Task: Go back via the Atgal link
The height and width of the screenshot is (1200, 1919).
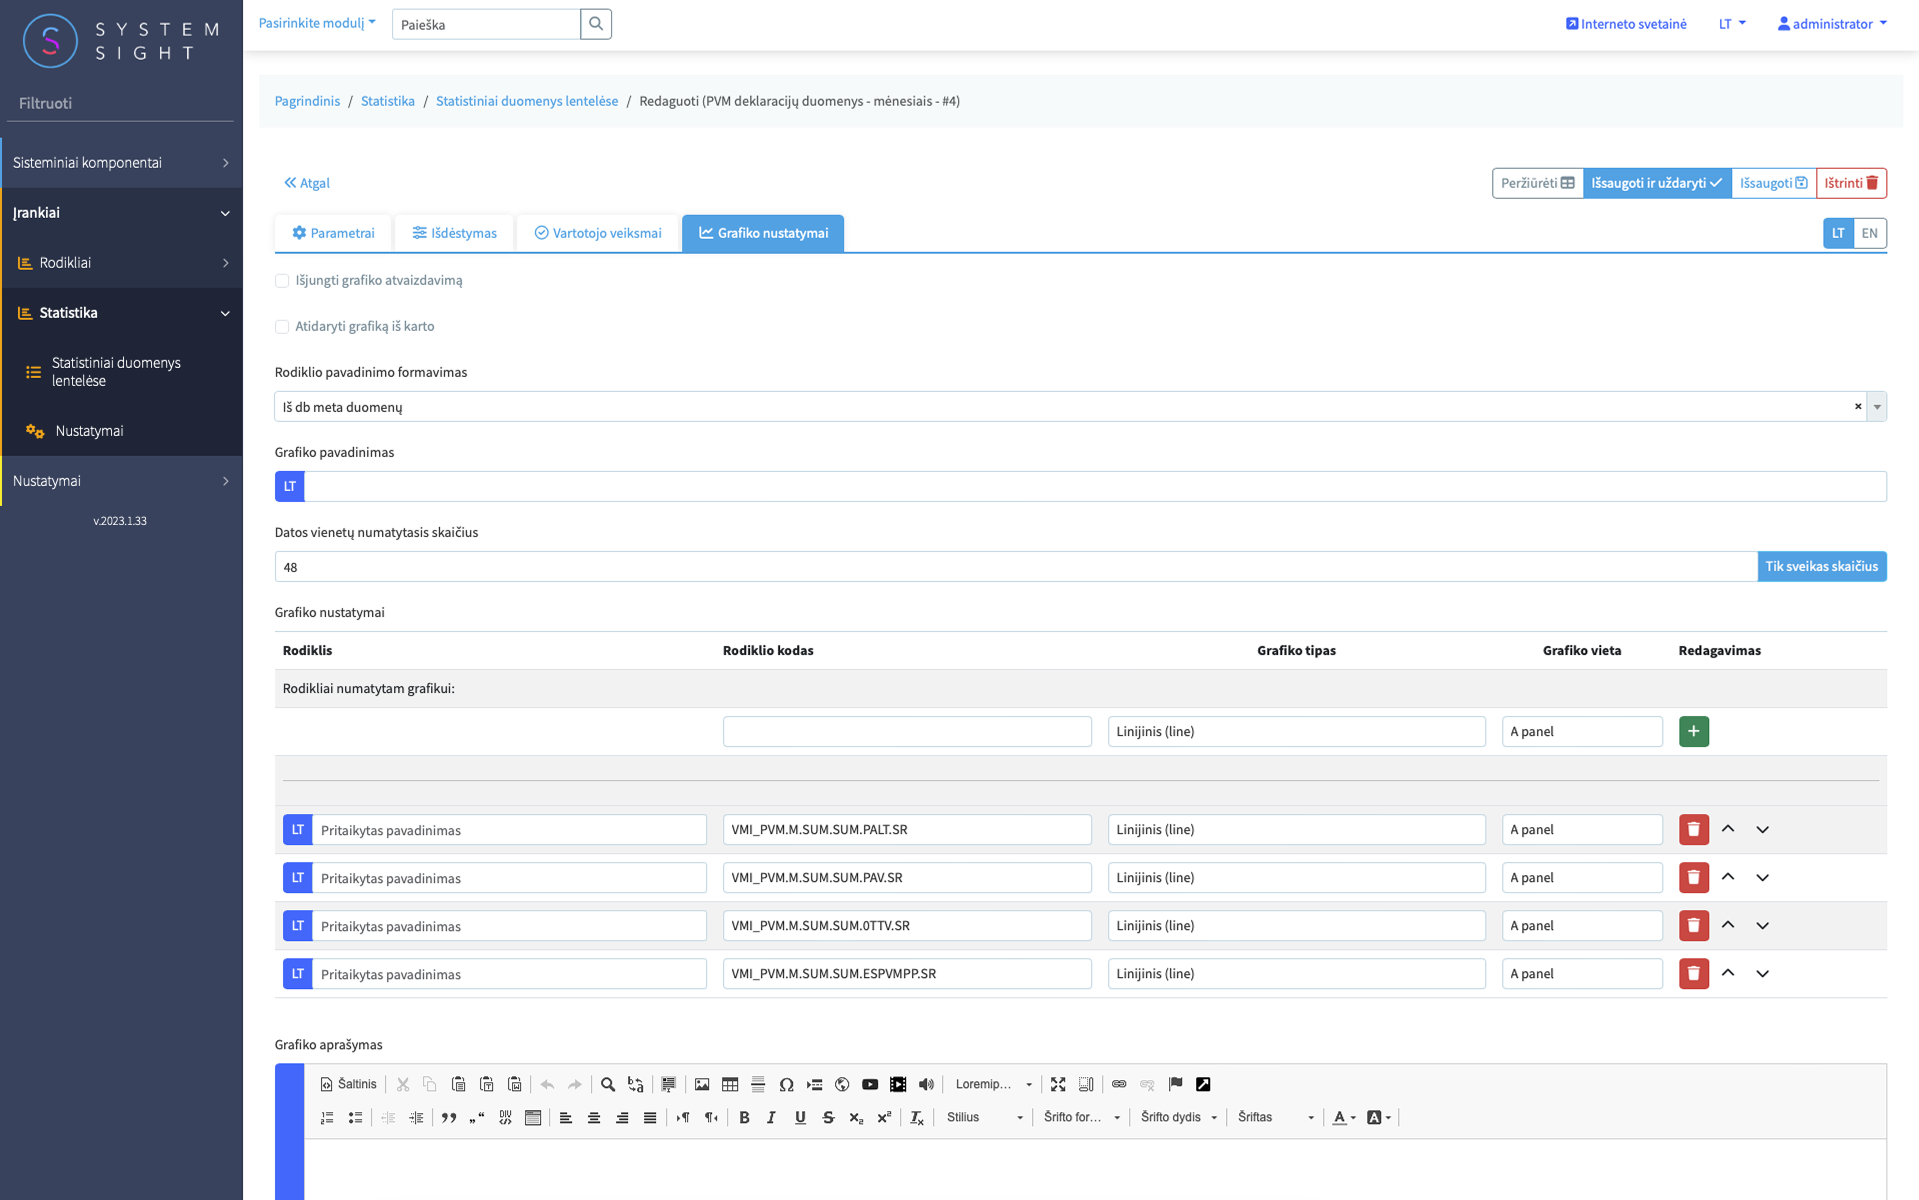Action: pyautogui.click(x=307, y=183)
